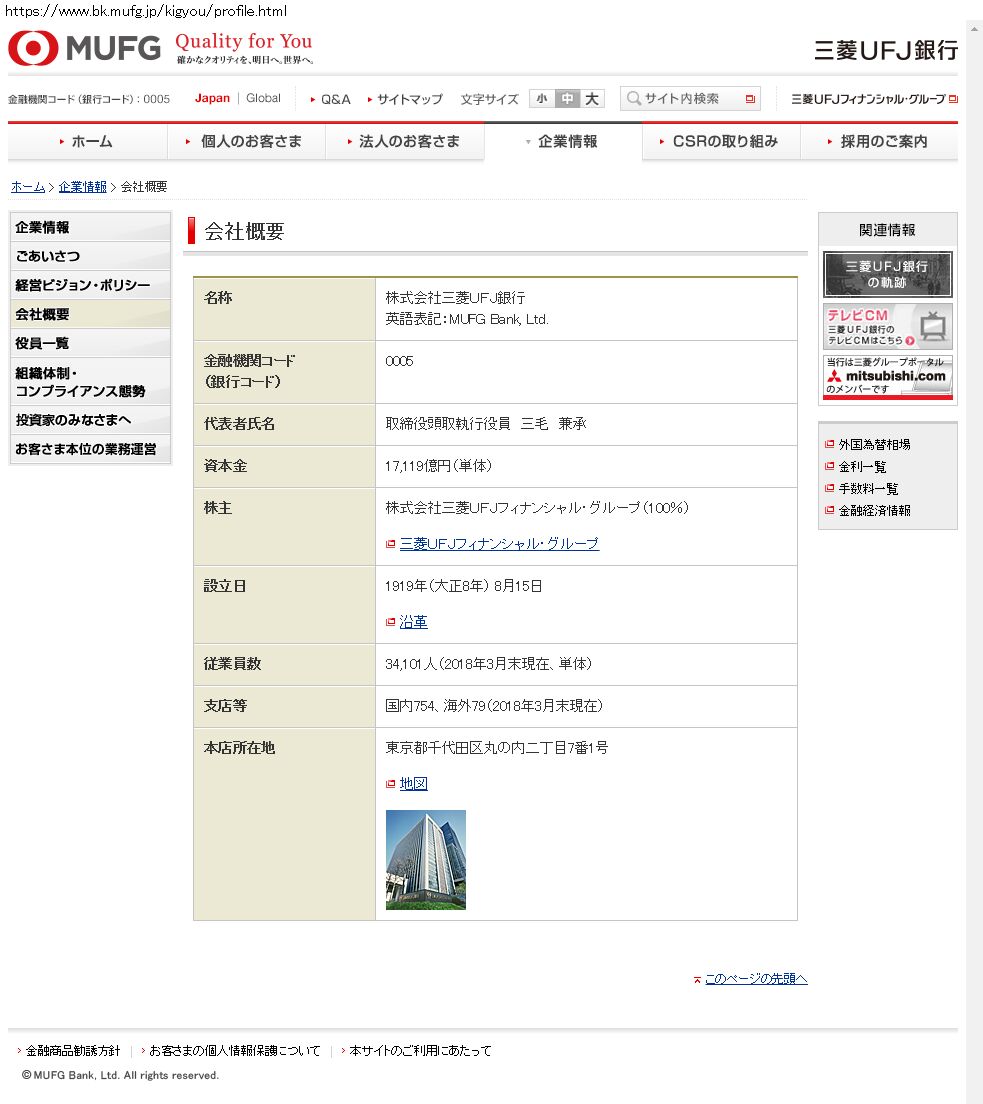
Task: Set text size to 中
Action: point(567,99)
